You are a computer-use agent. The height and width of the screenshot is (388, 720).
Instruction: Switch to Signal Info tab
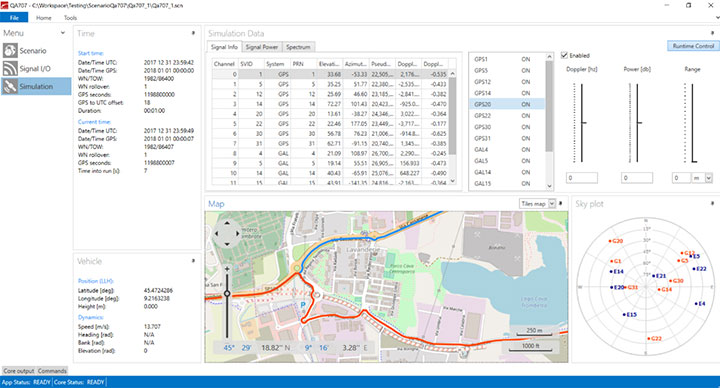[224, 47]
